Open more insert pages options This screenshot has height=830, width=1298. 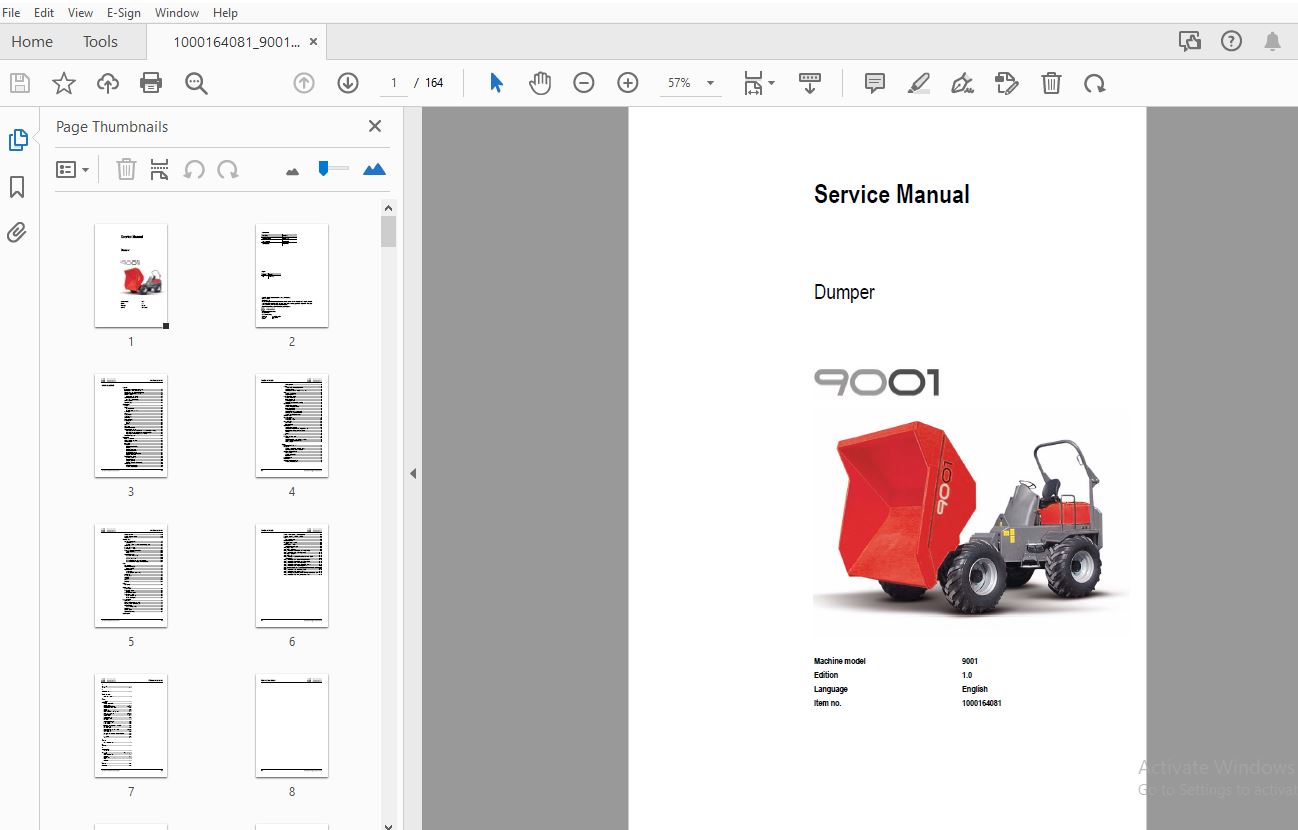(159, 170)
